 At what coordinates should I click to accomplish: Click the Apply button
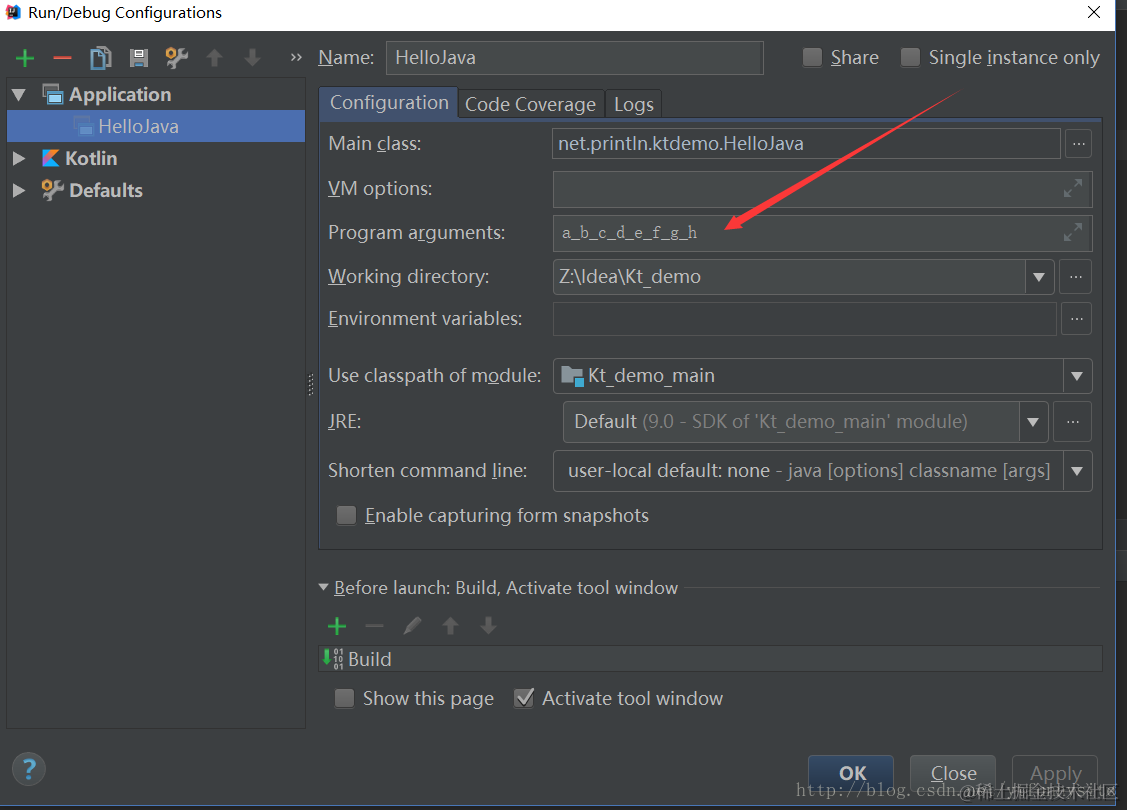pos(1055,773)
